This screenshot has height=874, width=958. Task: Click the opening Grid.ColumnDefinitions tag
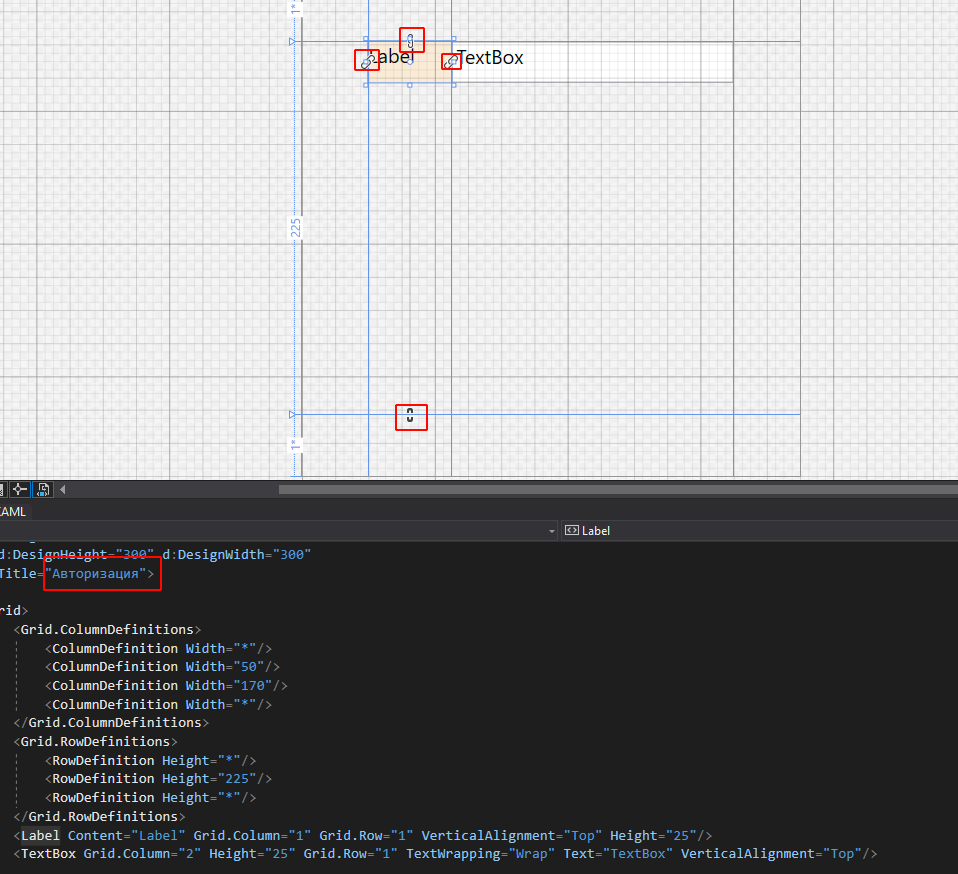tap(108, 629)
